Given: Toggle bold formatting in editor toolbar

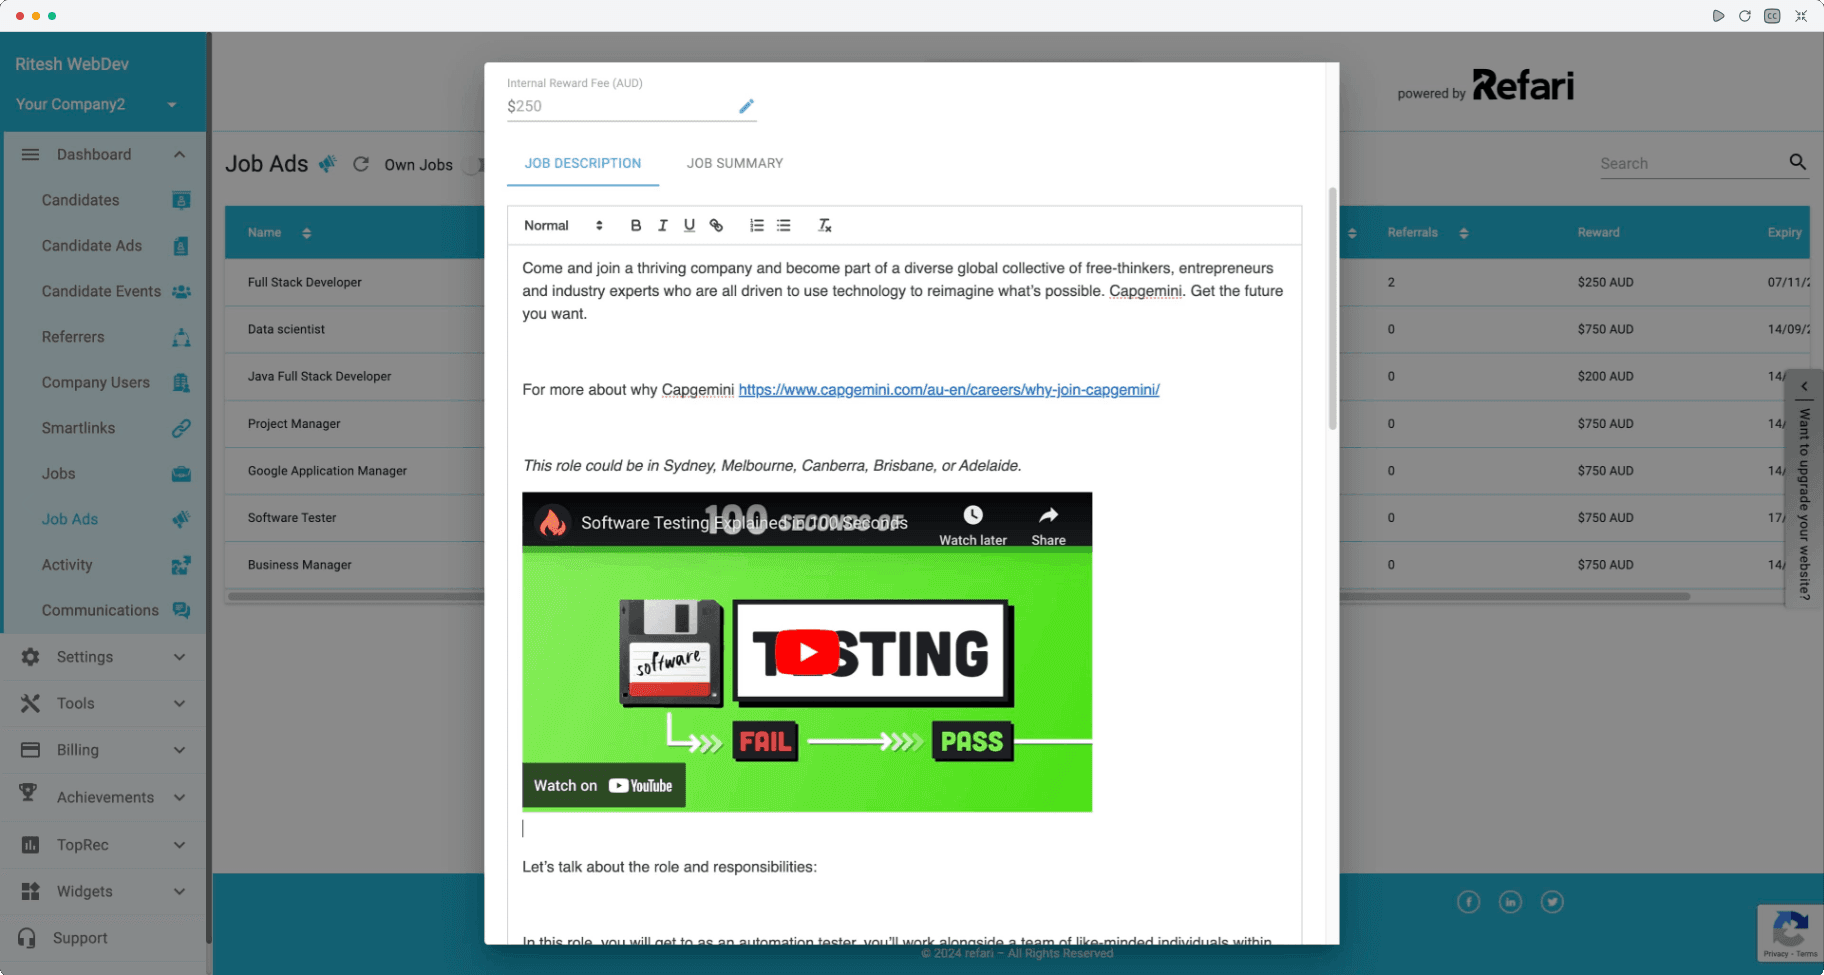Looking at the screenshot, I should [x=636, y=226].
